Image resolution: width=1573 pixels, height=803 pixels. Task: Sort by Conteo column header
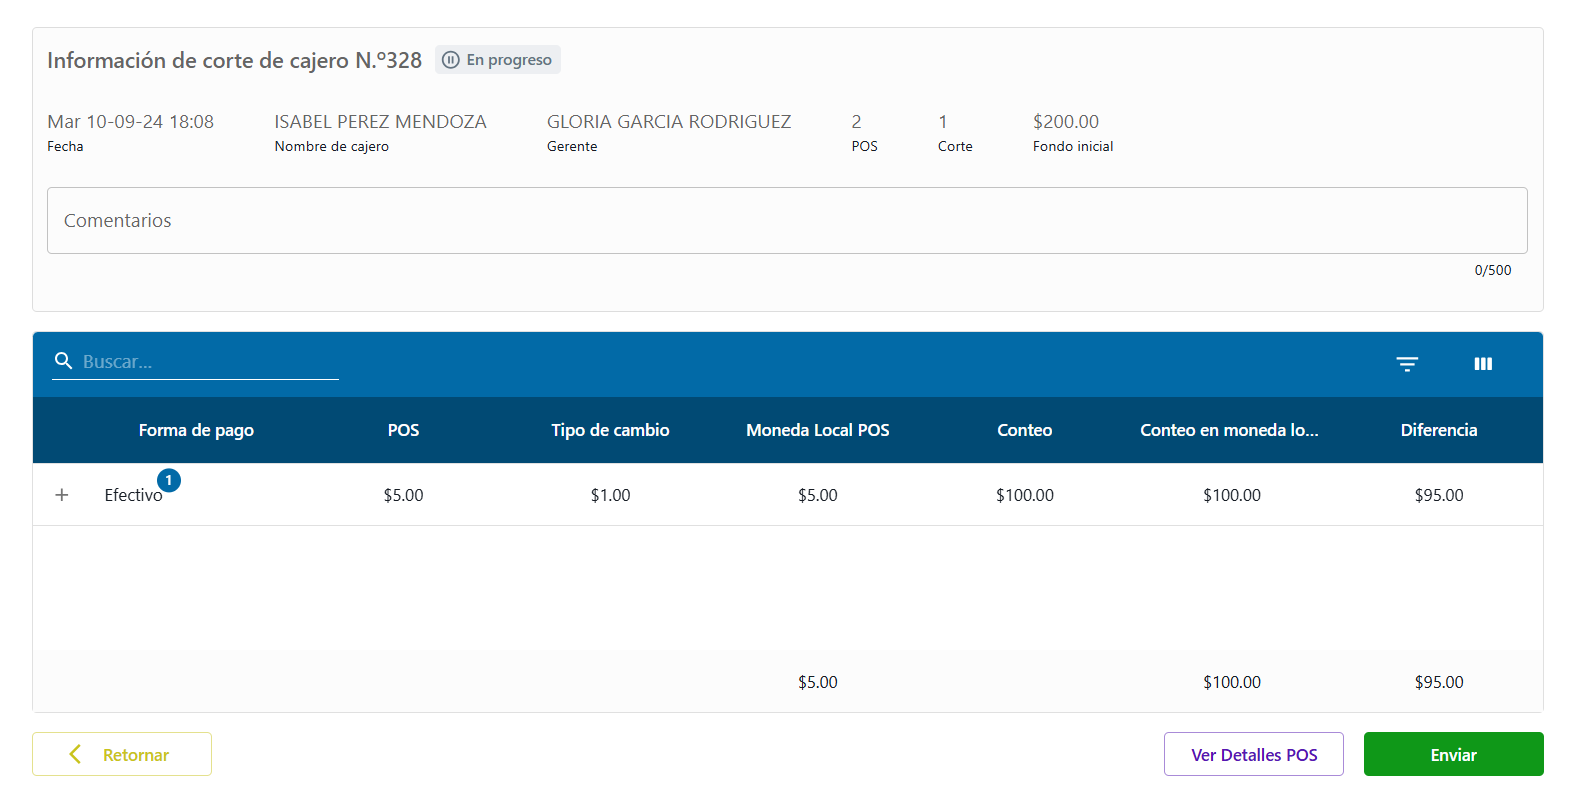[1024, 430]
